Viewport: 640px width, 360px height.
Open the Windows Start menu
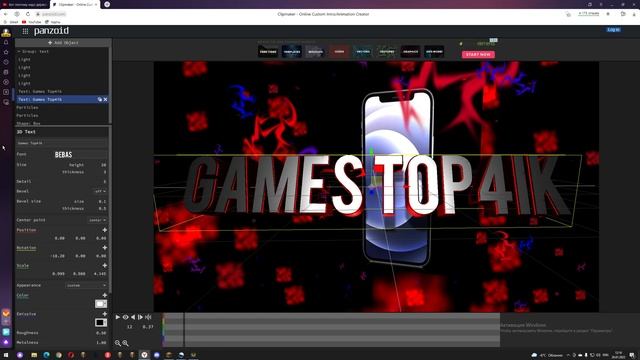[6, 355]
